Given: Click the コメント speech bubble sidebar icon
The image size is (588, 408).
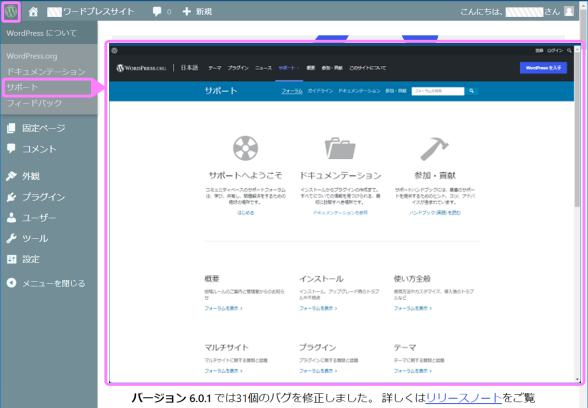Looking at the screenshot, I should [11, 148].
